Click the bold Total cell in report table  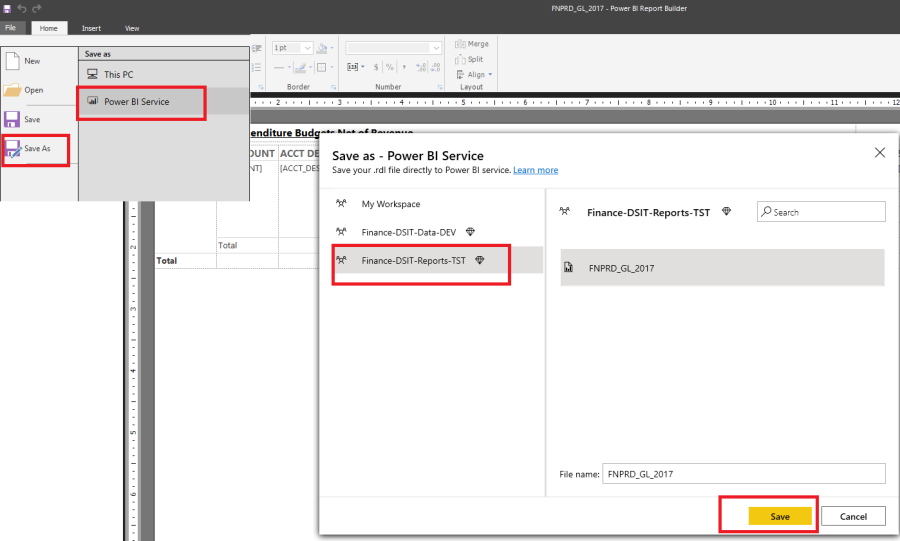pos(166,260)
